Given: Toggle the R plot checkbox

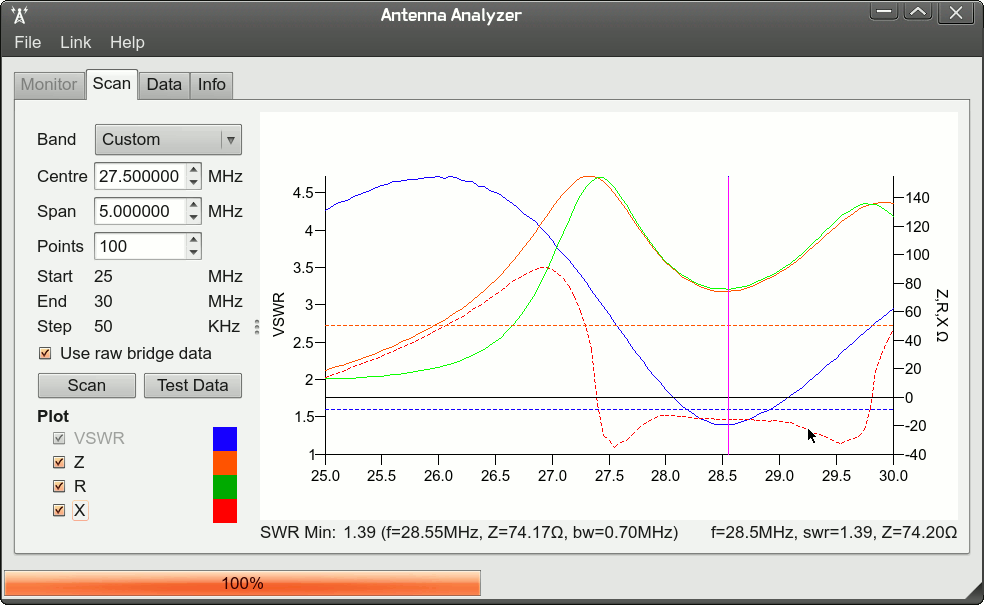Looking at the screenshot, I should point(57,486).
